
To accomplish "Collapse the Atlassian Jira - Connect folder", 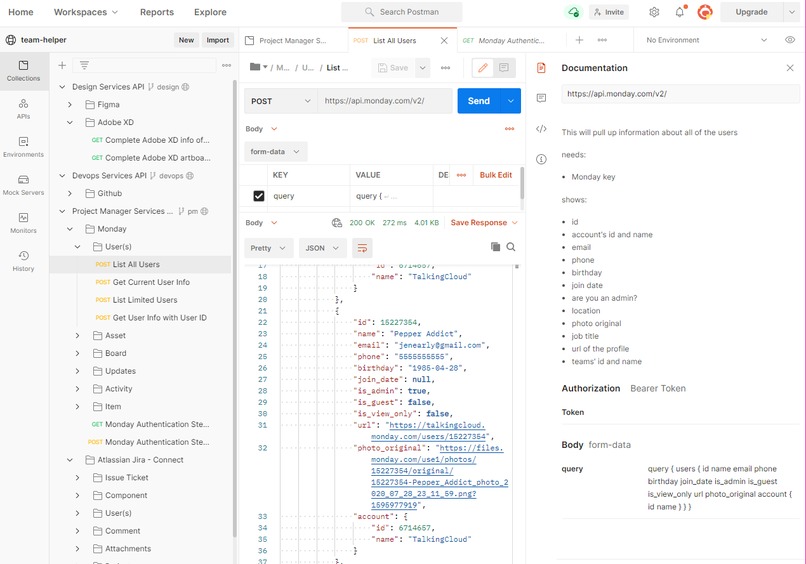I will point(70,460).
